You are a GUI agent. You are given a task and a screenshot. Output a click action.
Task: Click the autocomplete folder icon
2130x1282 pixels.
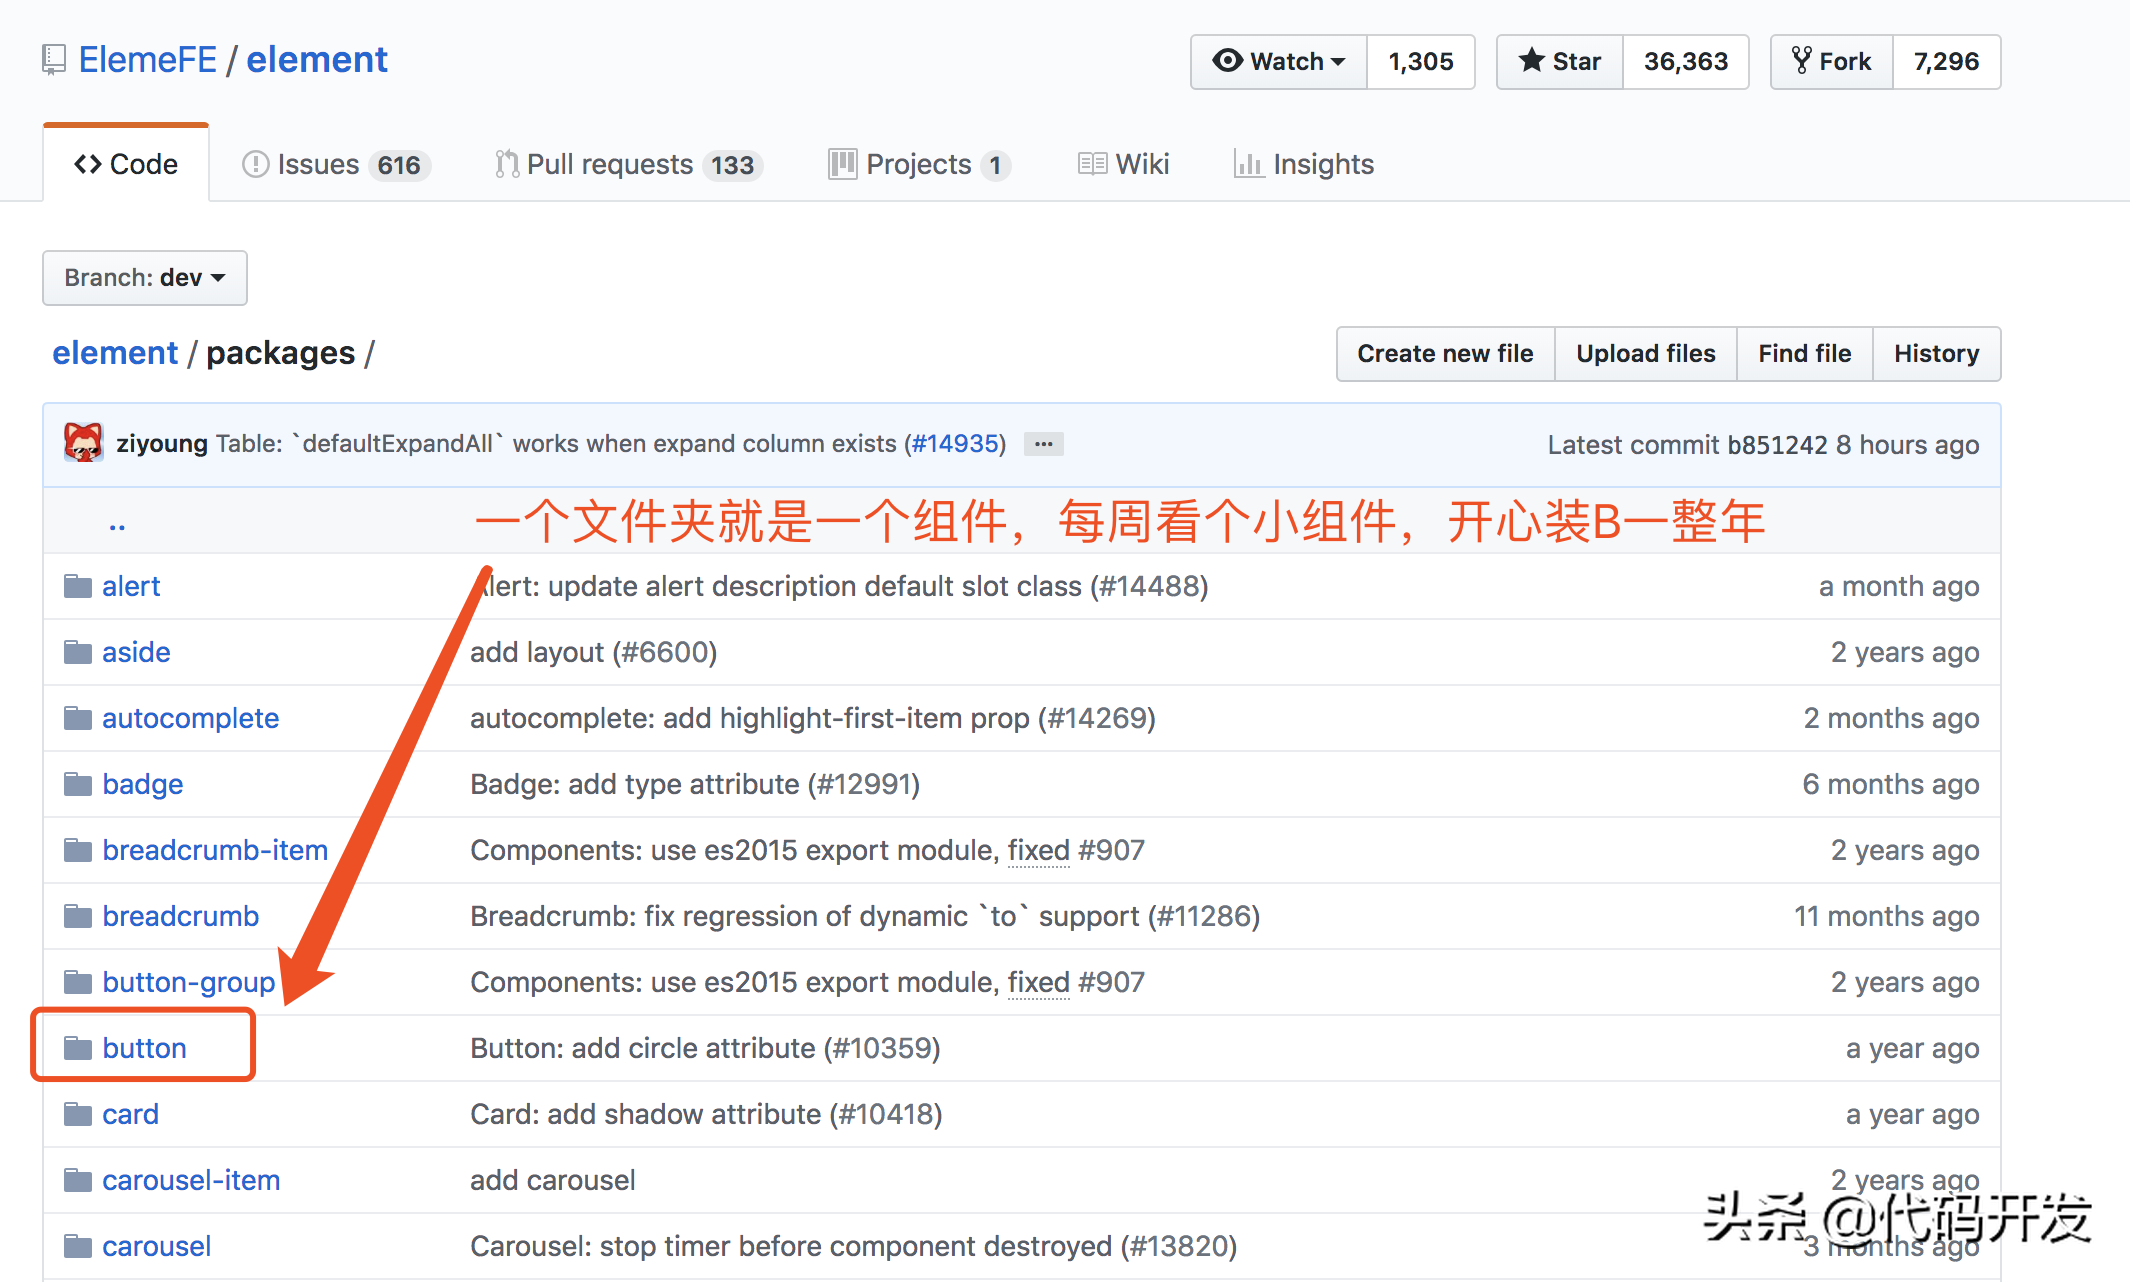pyautogui.click(x=78, y=718)
